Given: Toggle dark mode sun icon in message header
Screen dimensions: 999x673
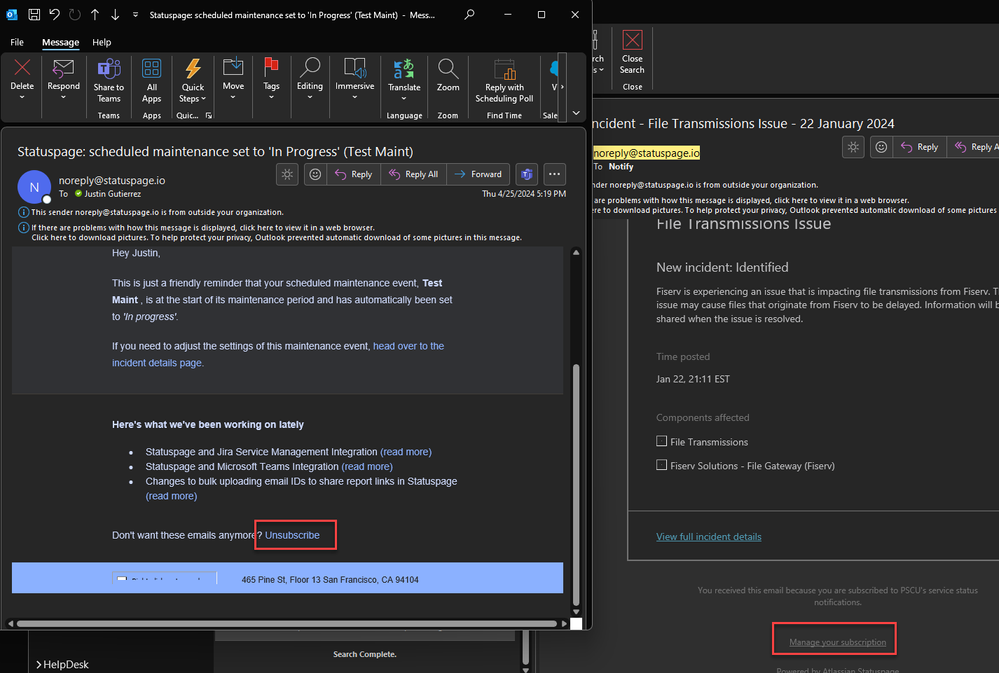Looking at the screenshot, I should 286,174.
